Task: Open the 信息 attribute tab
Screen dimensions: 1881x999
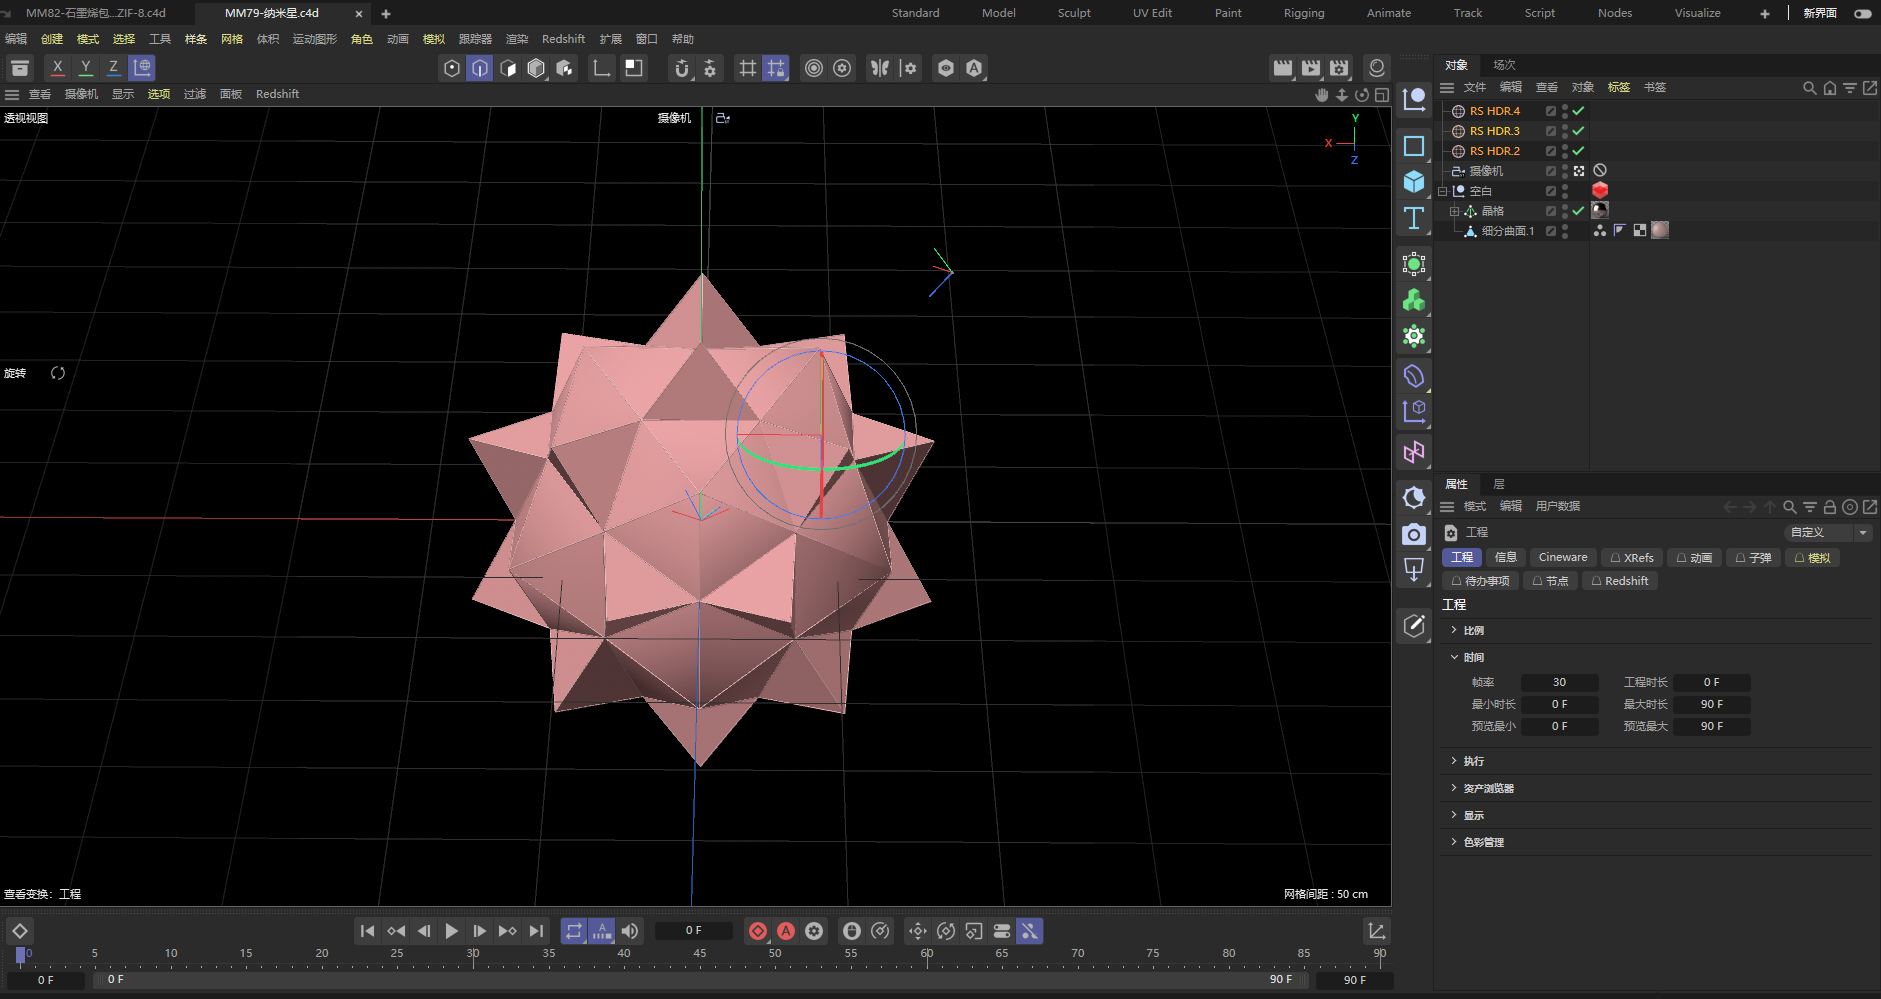Action: click(x=1505, y=557)
